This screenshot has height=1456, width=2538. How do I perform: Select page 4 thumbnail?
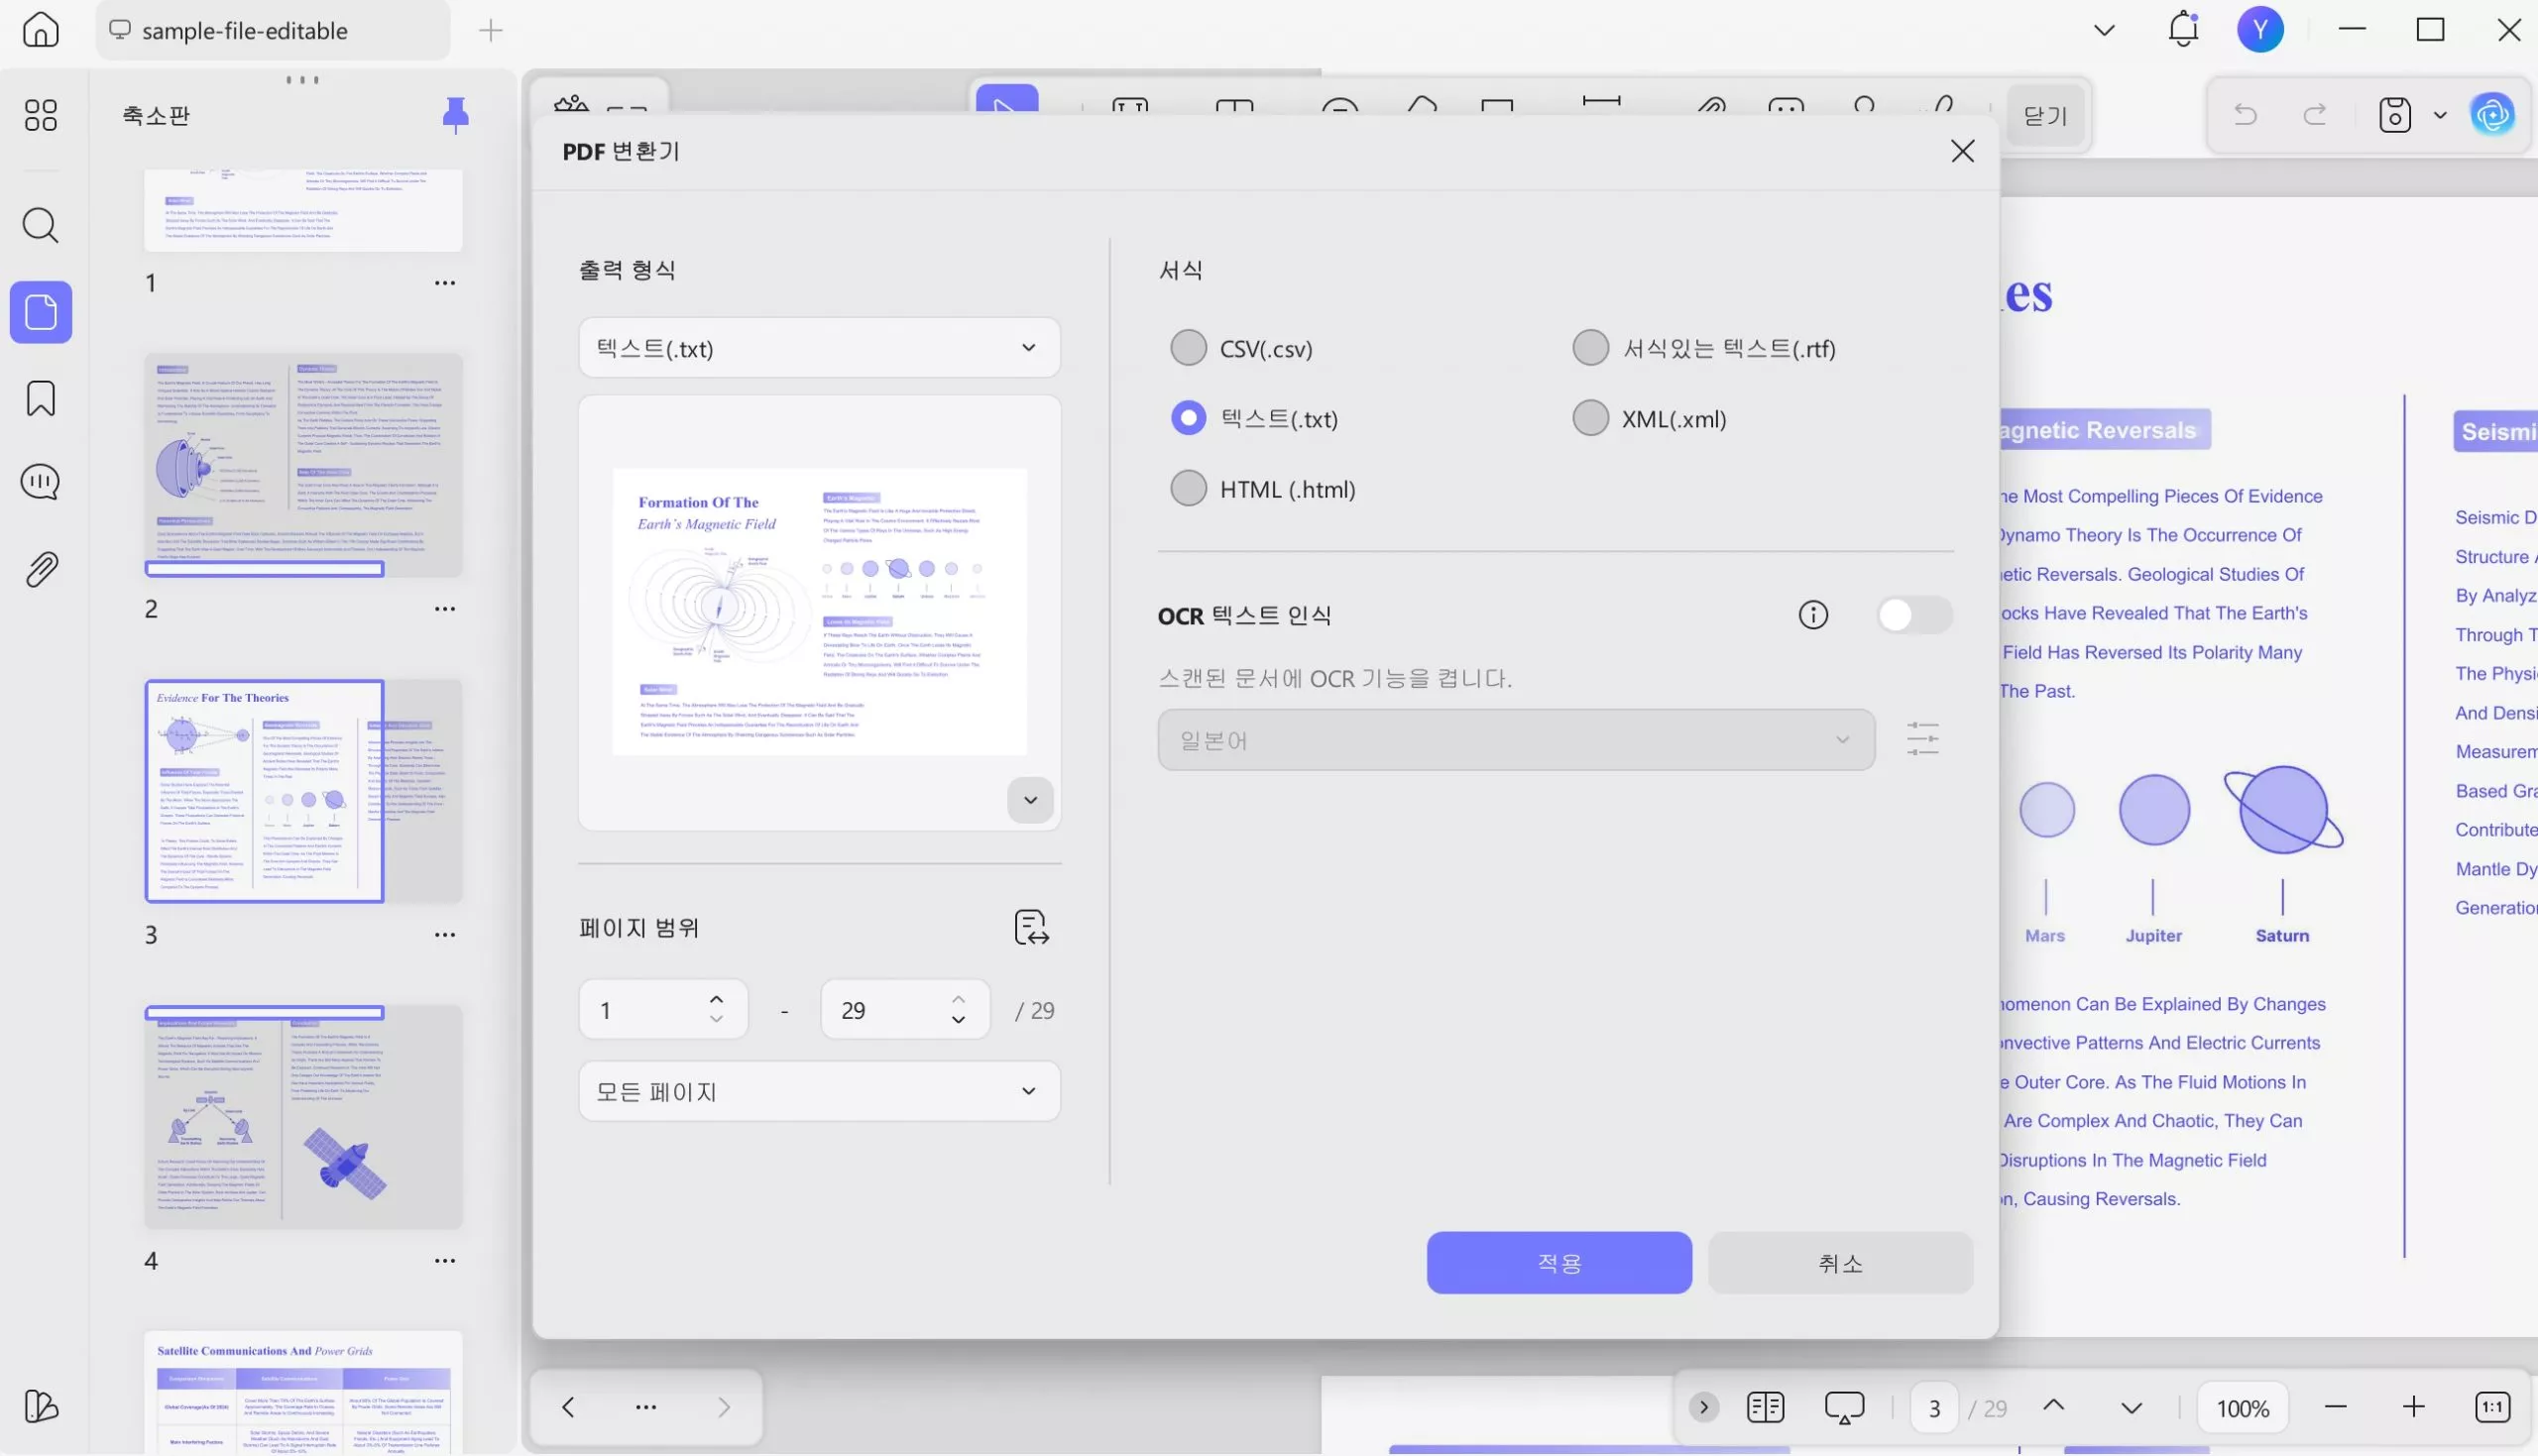coord(303,1117)
